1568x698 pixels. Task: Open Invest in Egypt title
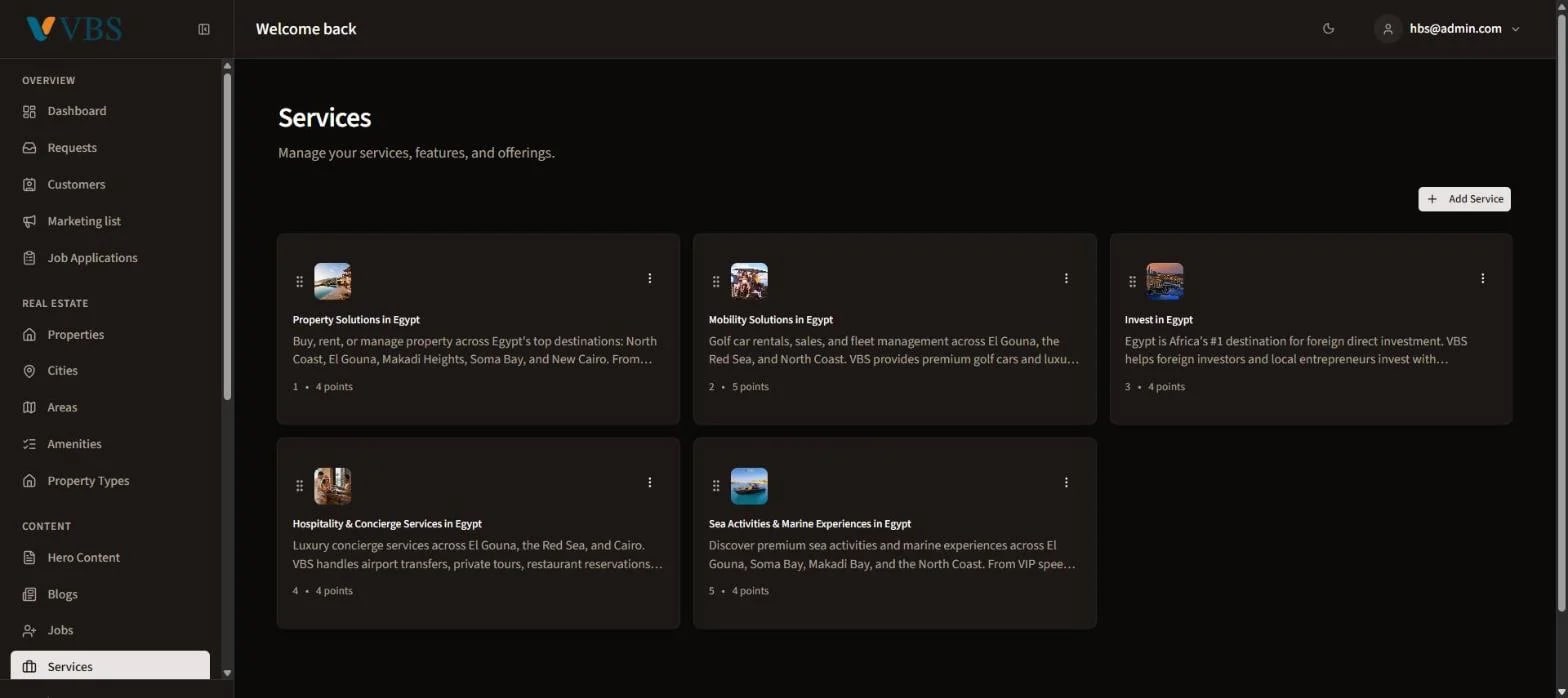point(1159,320)
